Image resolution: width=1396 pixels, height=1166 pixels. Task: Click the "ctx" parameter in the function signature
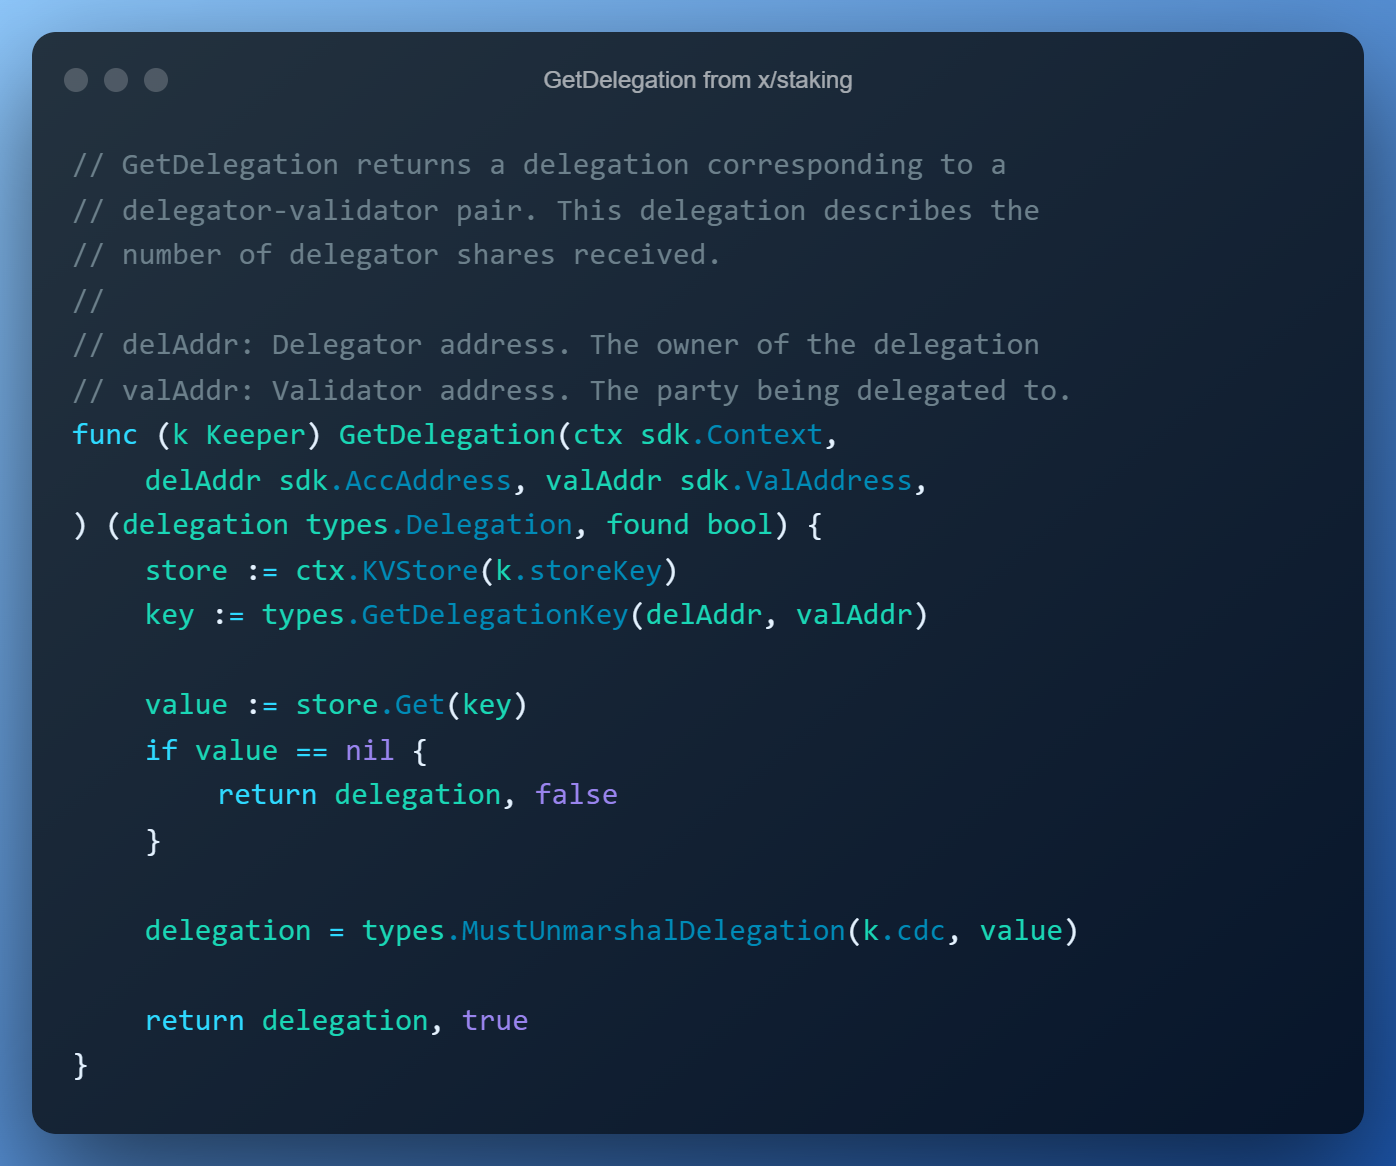(597, 435)
